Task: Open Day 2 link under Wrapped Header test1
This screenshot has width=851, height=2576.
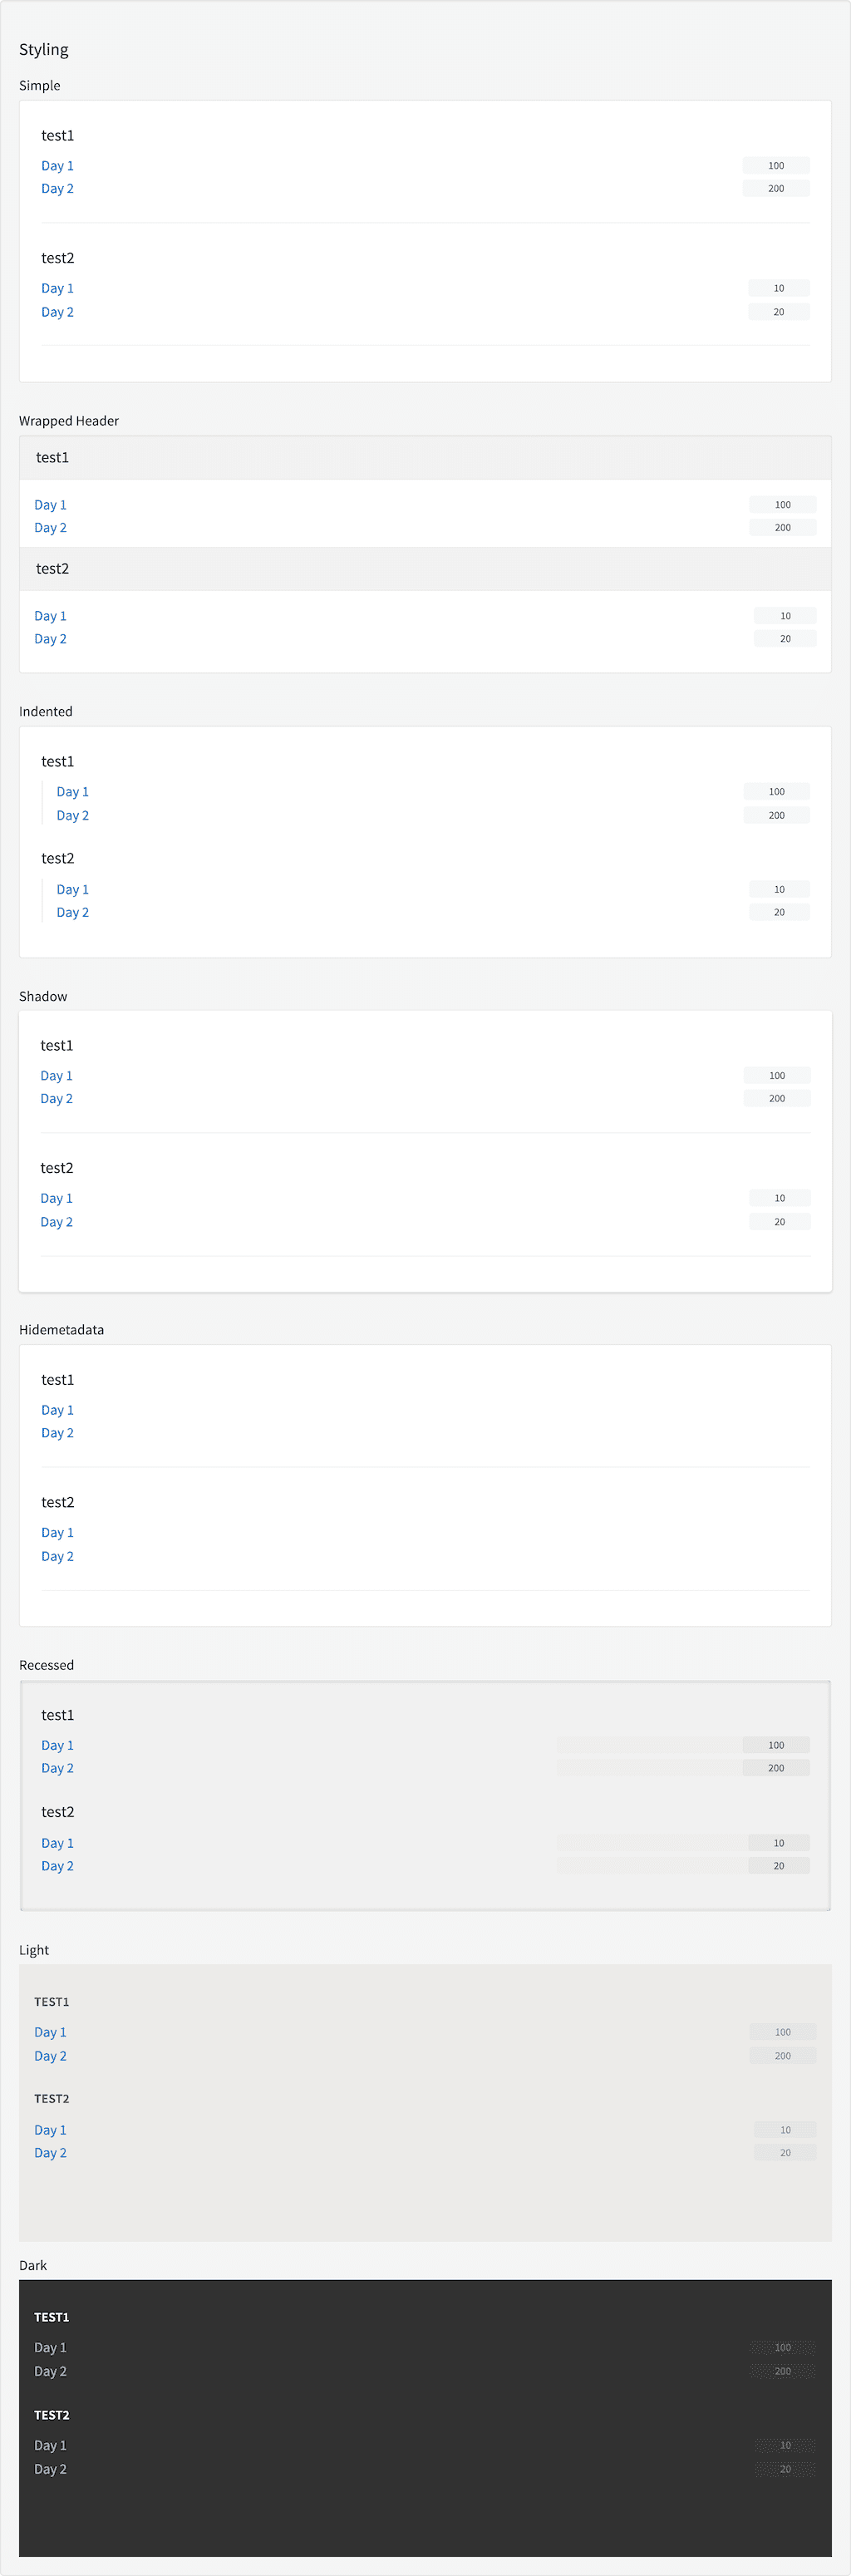Action: [50, 528]
